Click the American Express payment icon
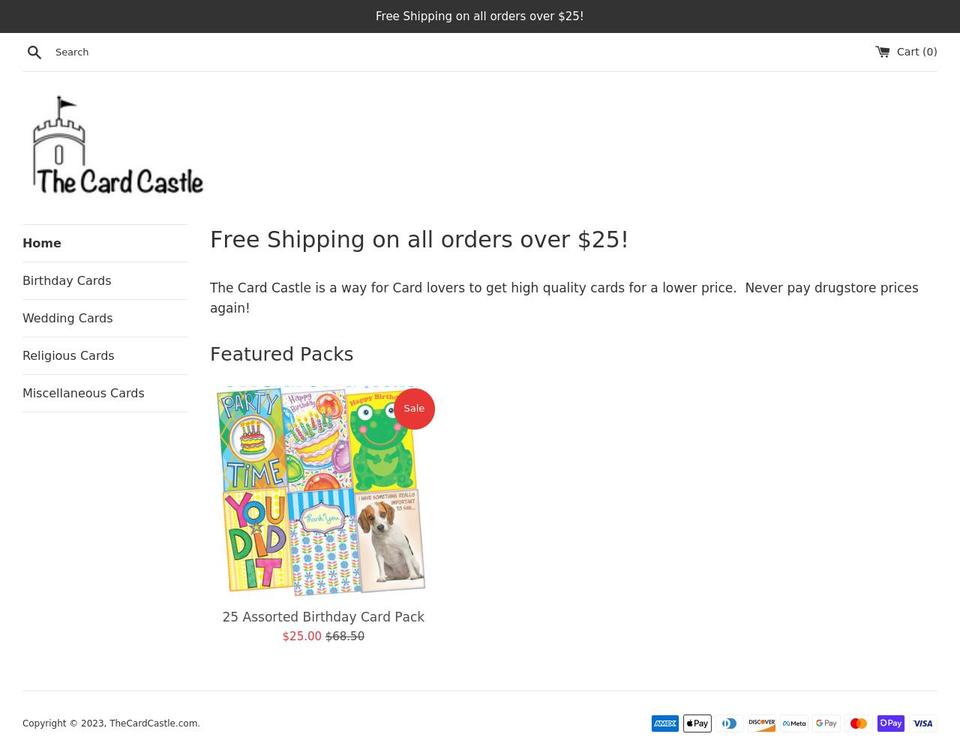The width and height of the screenshot is (960, 755). (x=665, y=723)
